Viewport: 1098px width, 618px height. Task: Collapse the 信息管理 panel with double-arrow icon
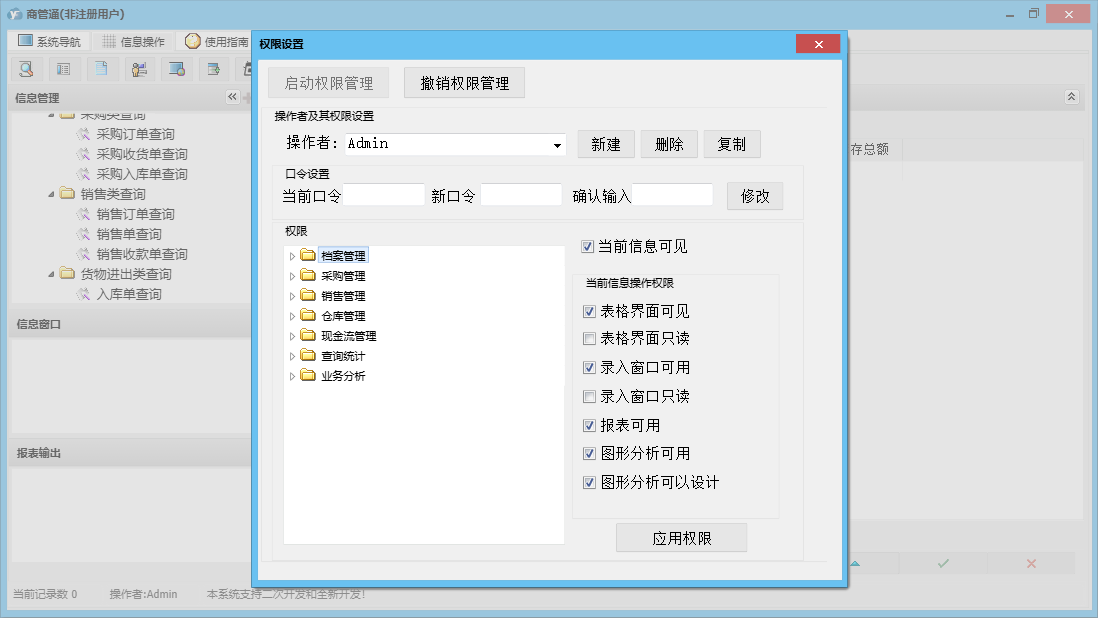point(232,97)
